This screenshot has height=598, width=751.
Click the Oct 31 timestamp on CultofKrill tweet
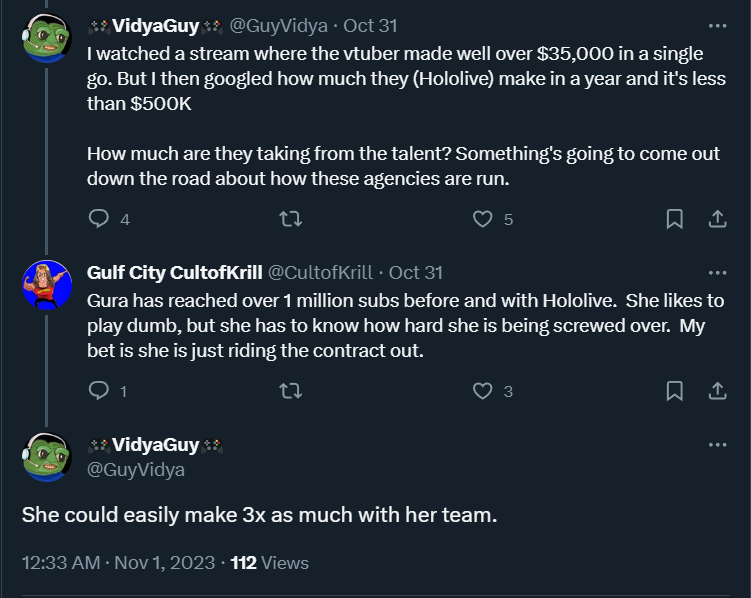[415, 272]
